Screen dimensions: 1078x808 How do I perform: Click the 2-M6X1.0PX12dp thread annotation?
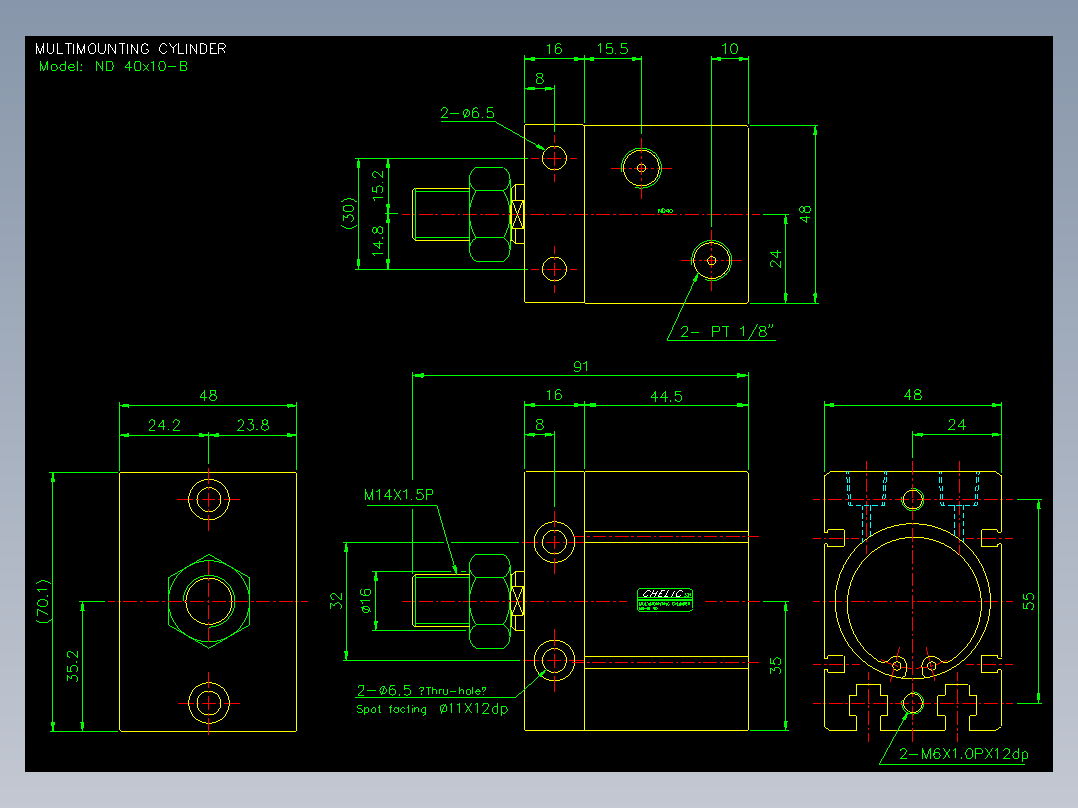[964, 754]
